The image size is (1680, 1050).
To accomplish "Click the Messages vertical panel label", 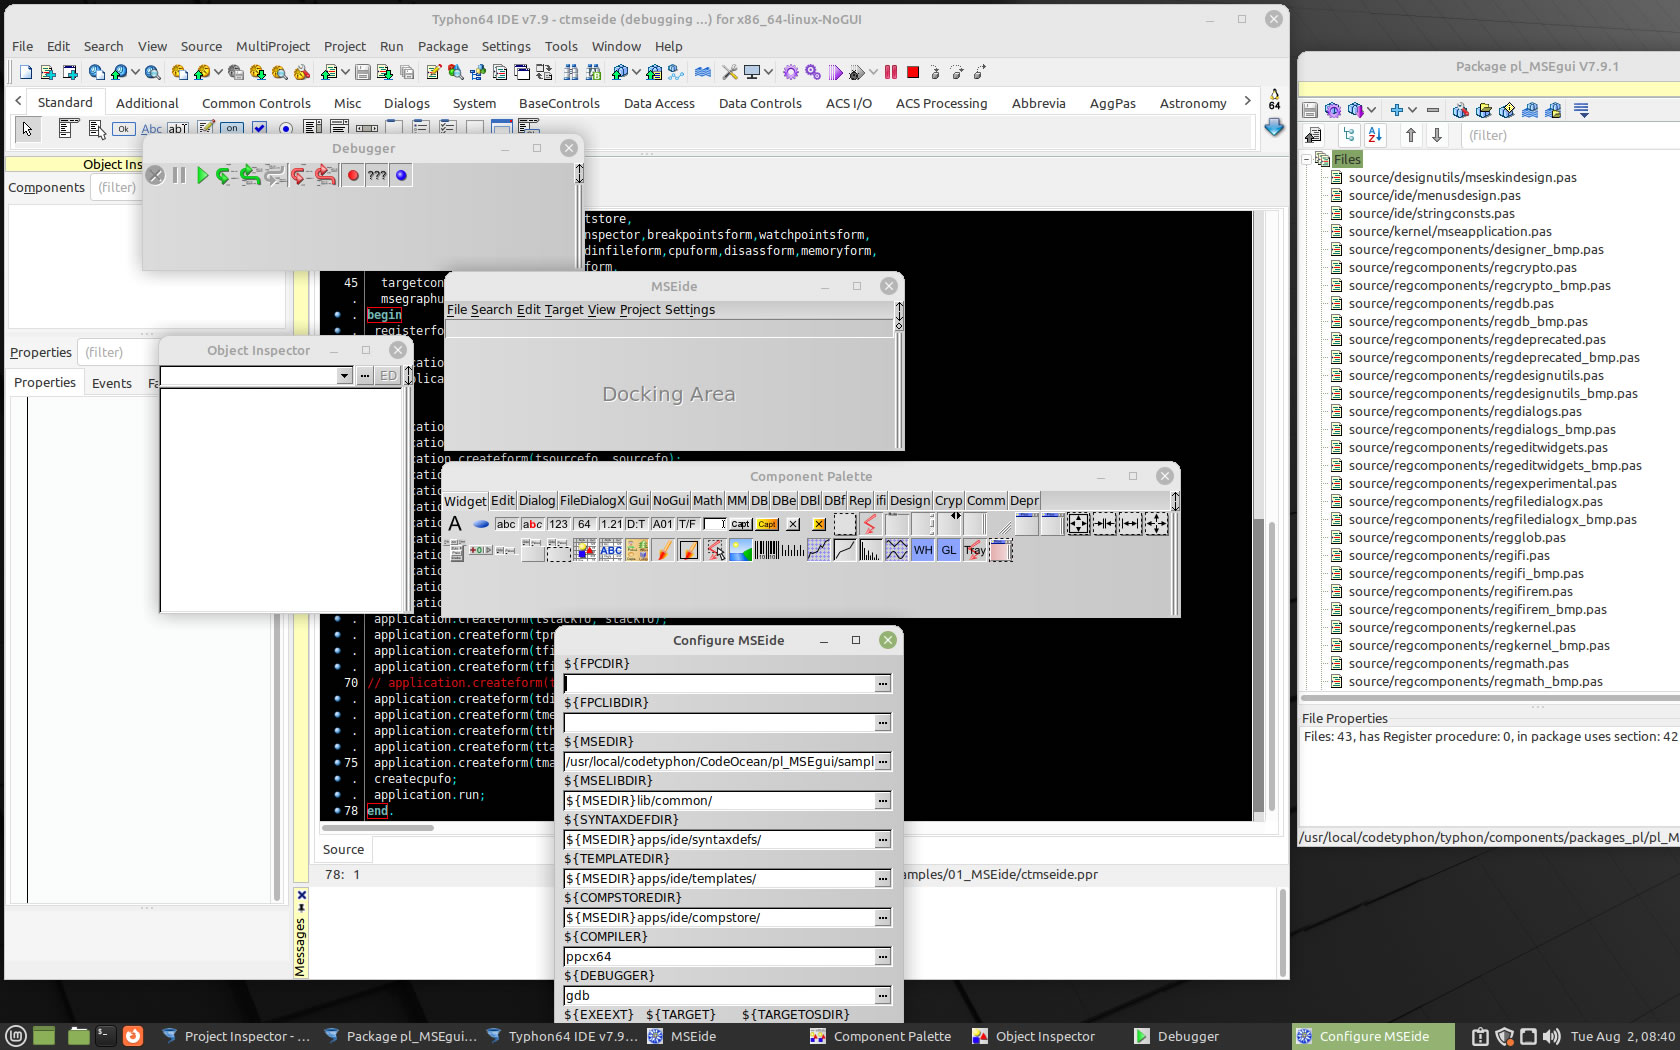I will (x=300, y=947).
